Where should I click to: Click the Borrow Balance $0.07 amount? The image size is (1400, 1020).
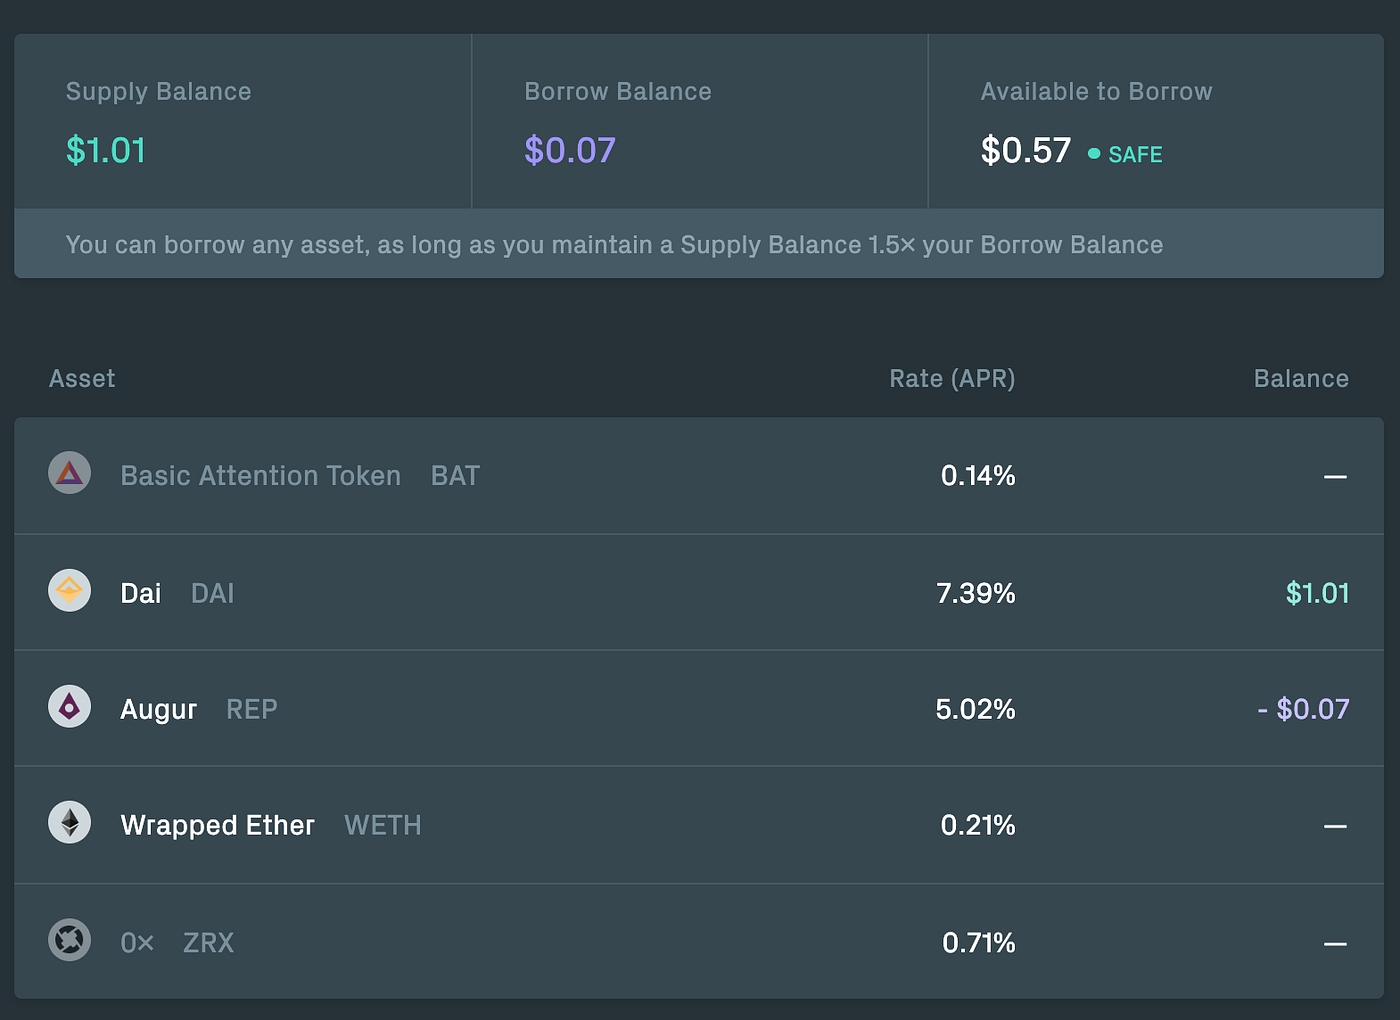pyautogui.click(x=570, y=151)
